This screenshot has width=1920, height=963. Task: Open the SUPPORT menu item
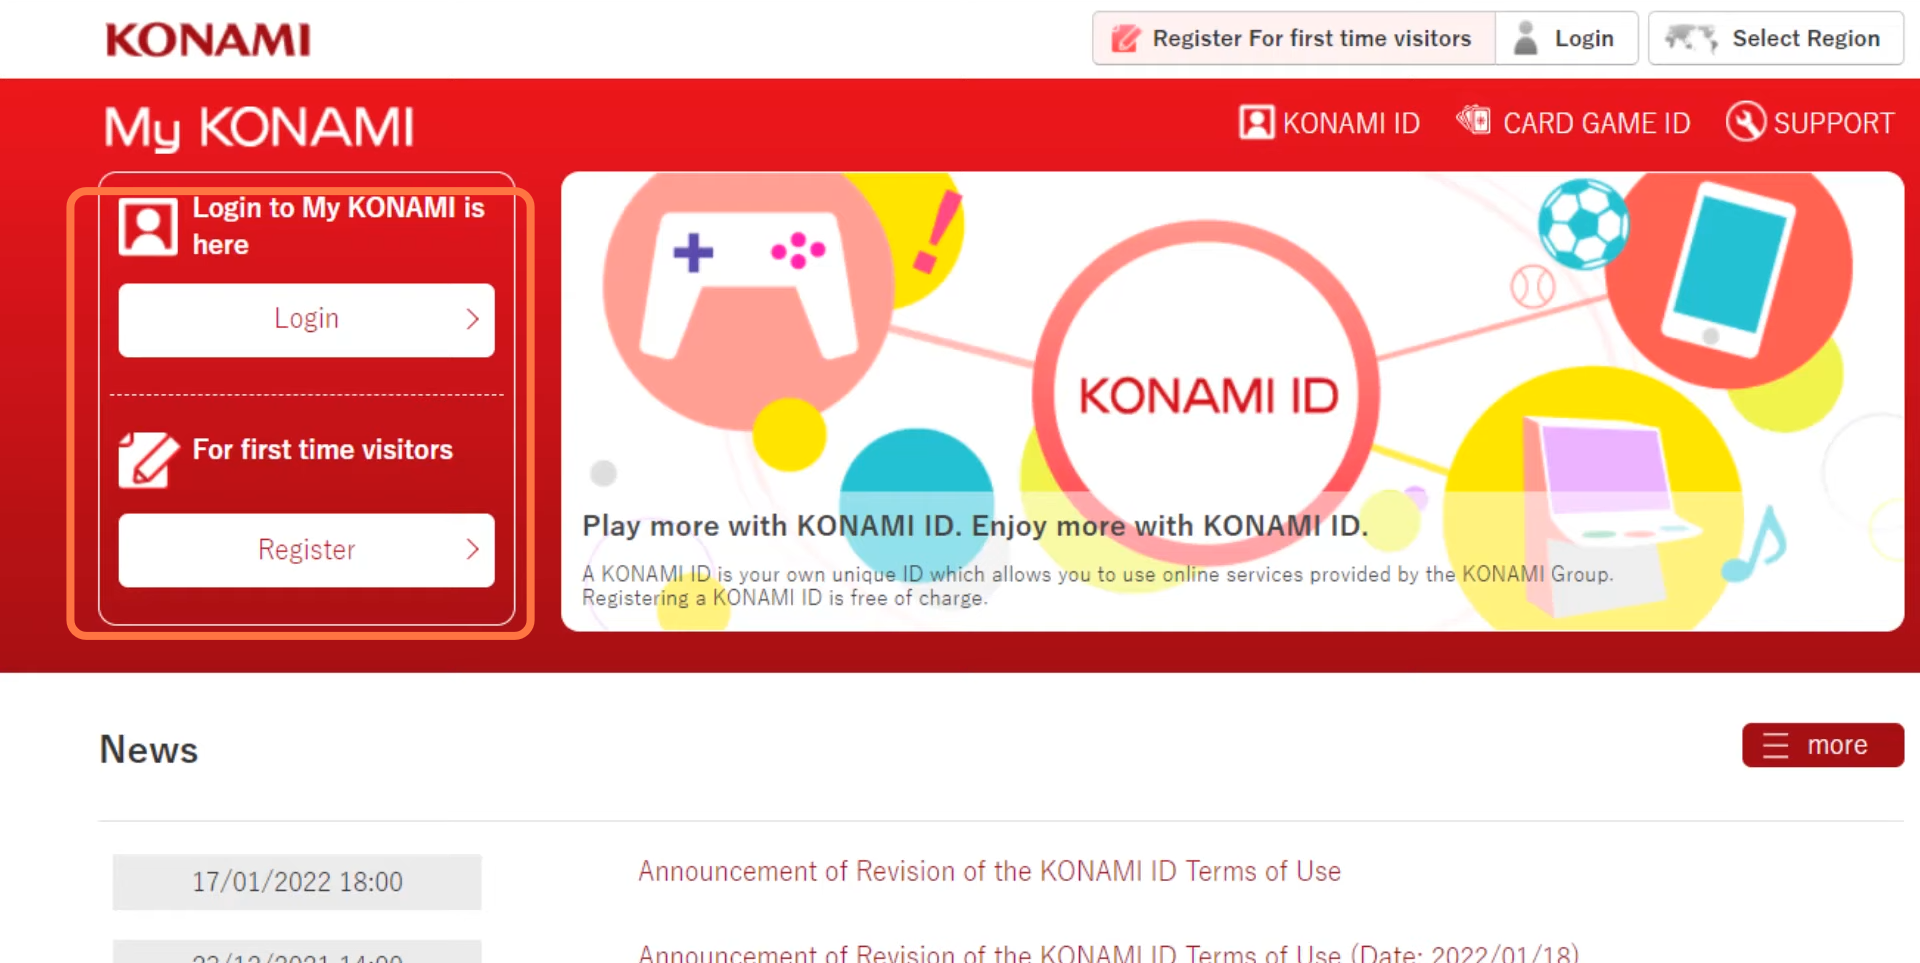[x=1810, y=122]
